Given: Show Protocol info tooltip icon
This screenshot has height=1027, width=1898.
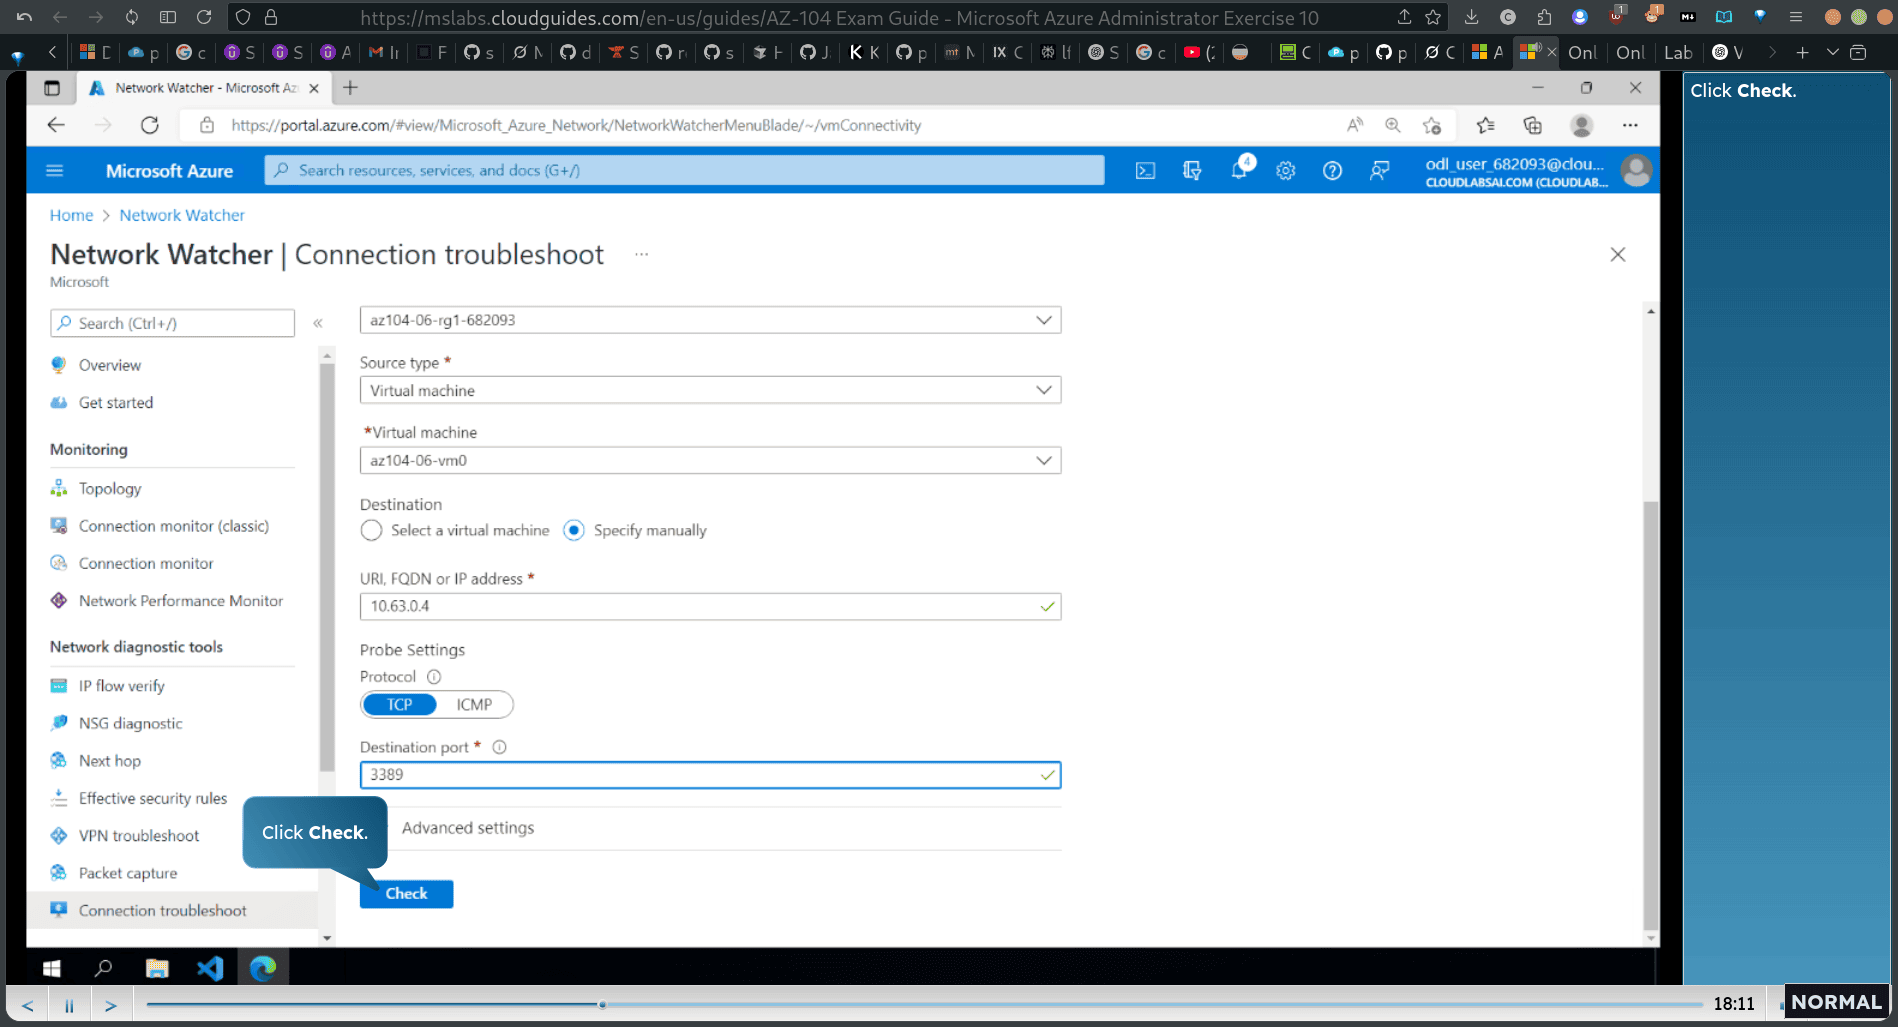Looking at the screenshot, I should 434,677.
